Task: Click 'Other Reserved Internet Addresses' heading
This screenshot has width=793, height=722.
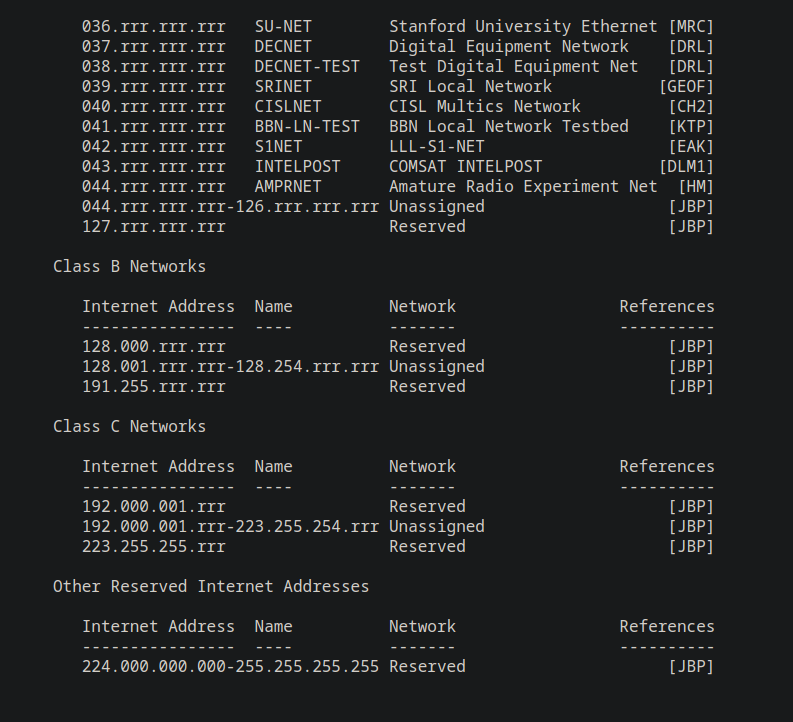Action: [211, 586]
